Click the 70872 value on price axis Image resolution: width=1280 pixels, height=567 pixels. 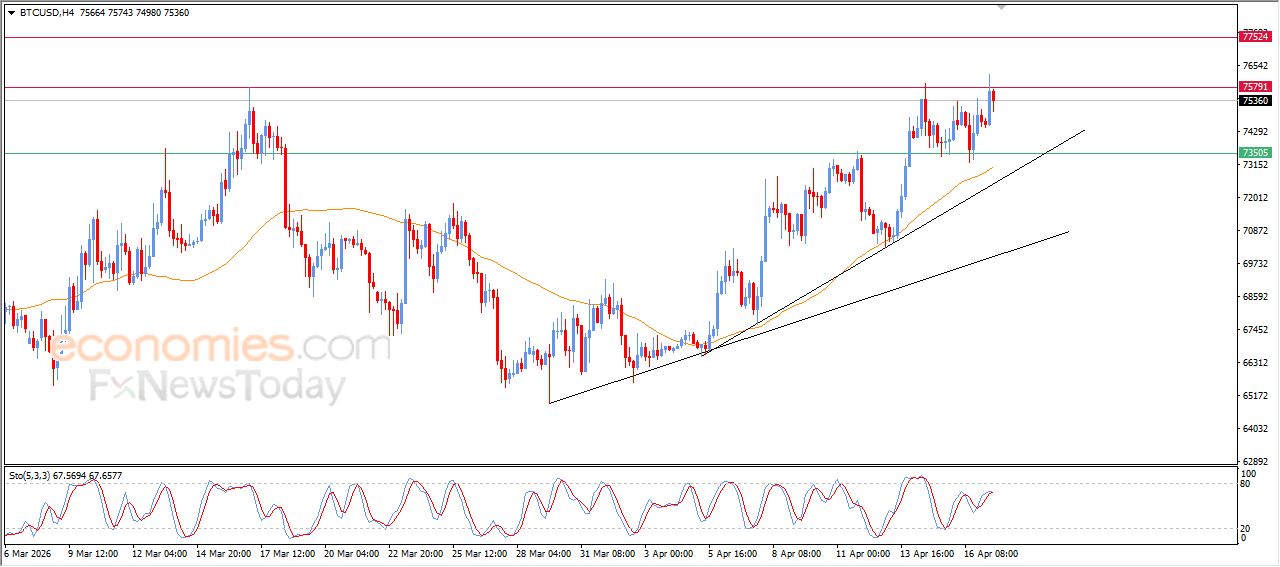click(1254, 231)
